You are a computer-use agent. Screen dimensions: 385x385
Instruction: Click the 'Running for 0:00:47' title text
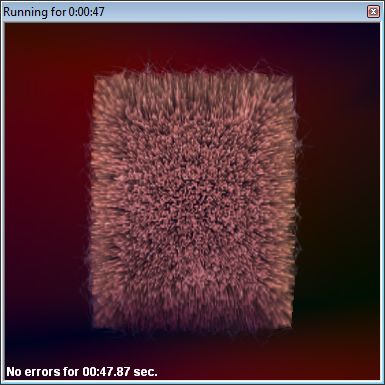pos(54,12)
